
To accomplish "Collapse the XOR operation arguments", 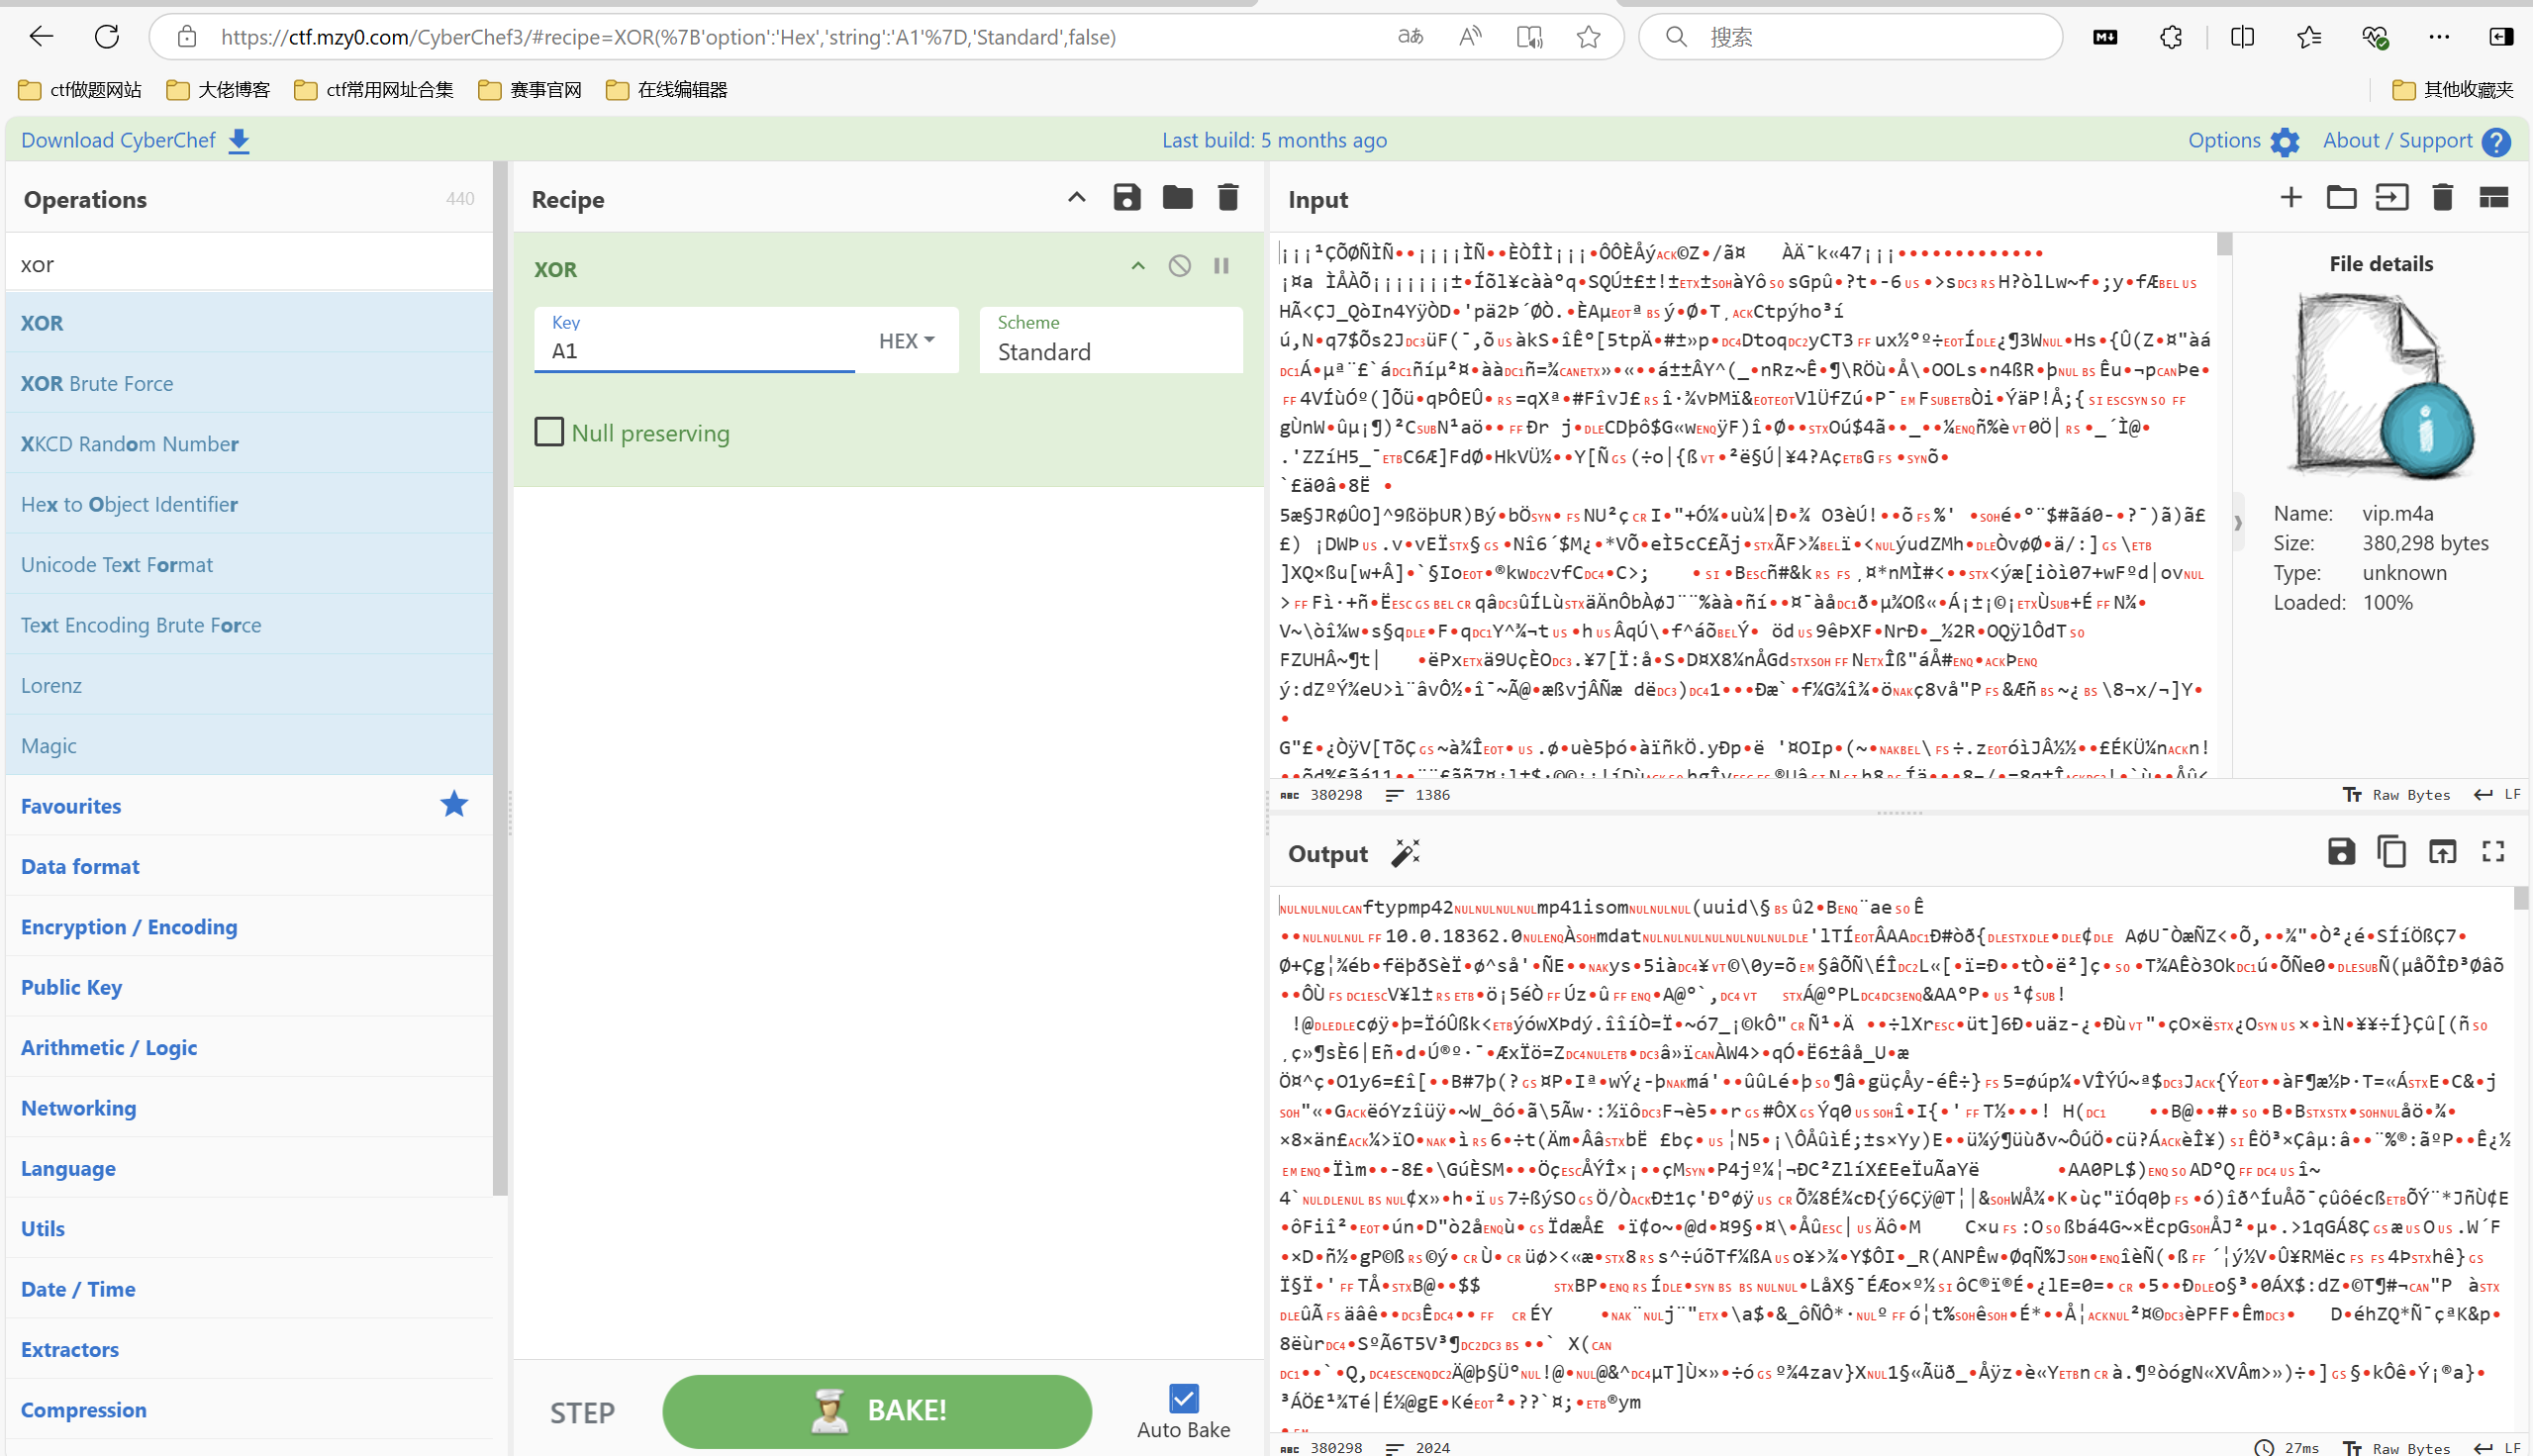I will click(x=1138, y=266).
